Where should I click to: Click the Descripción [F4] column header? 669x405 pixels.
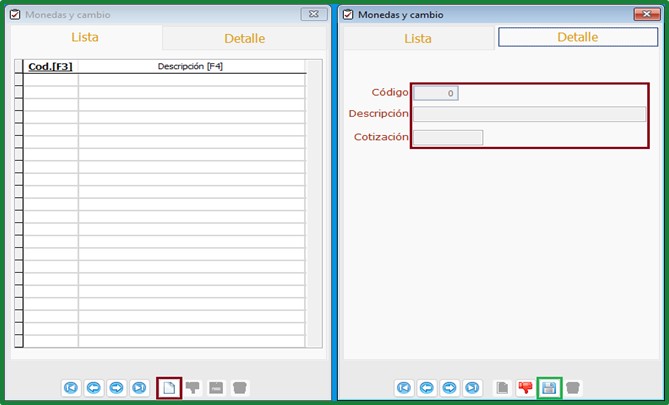click(x=191, y=67)
